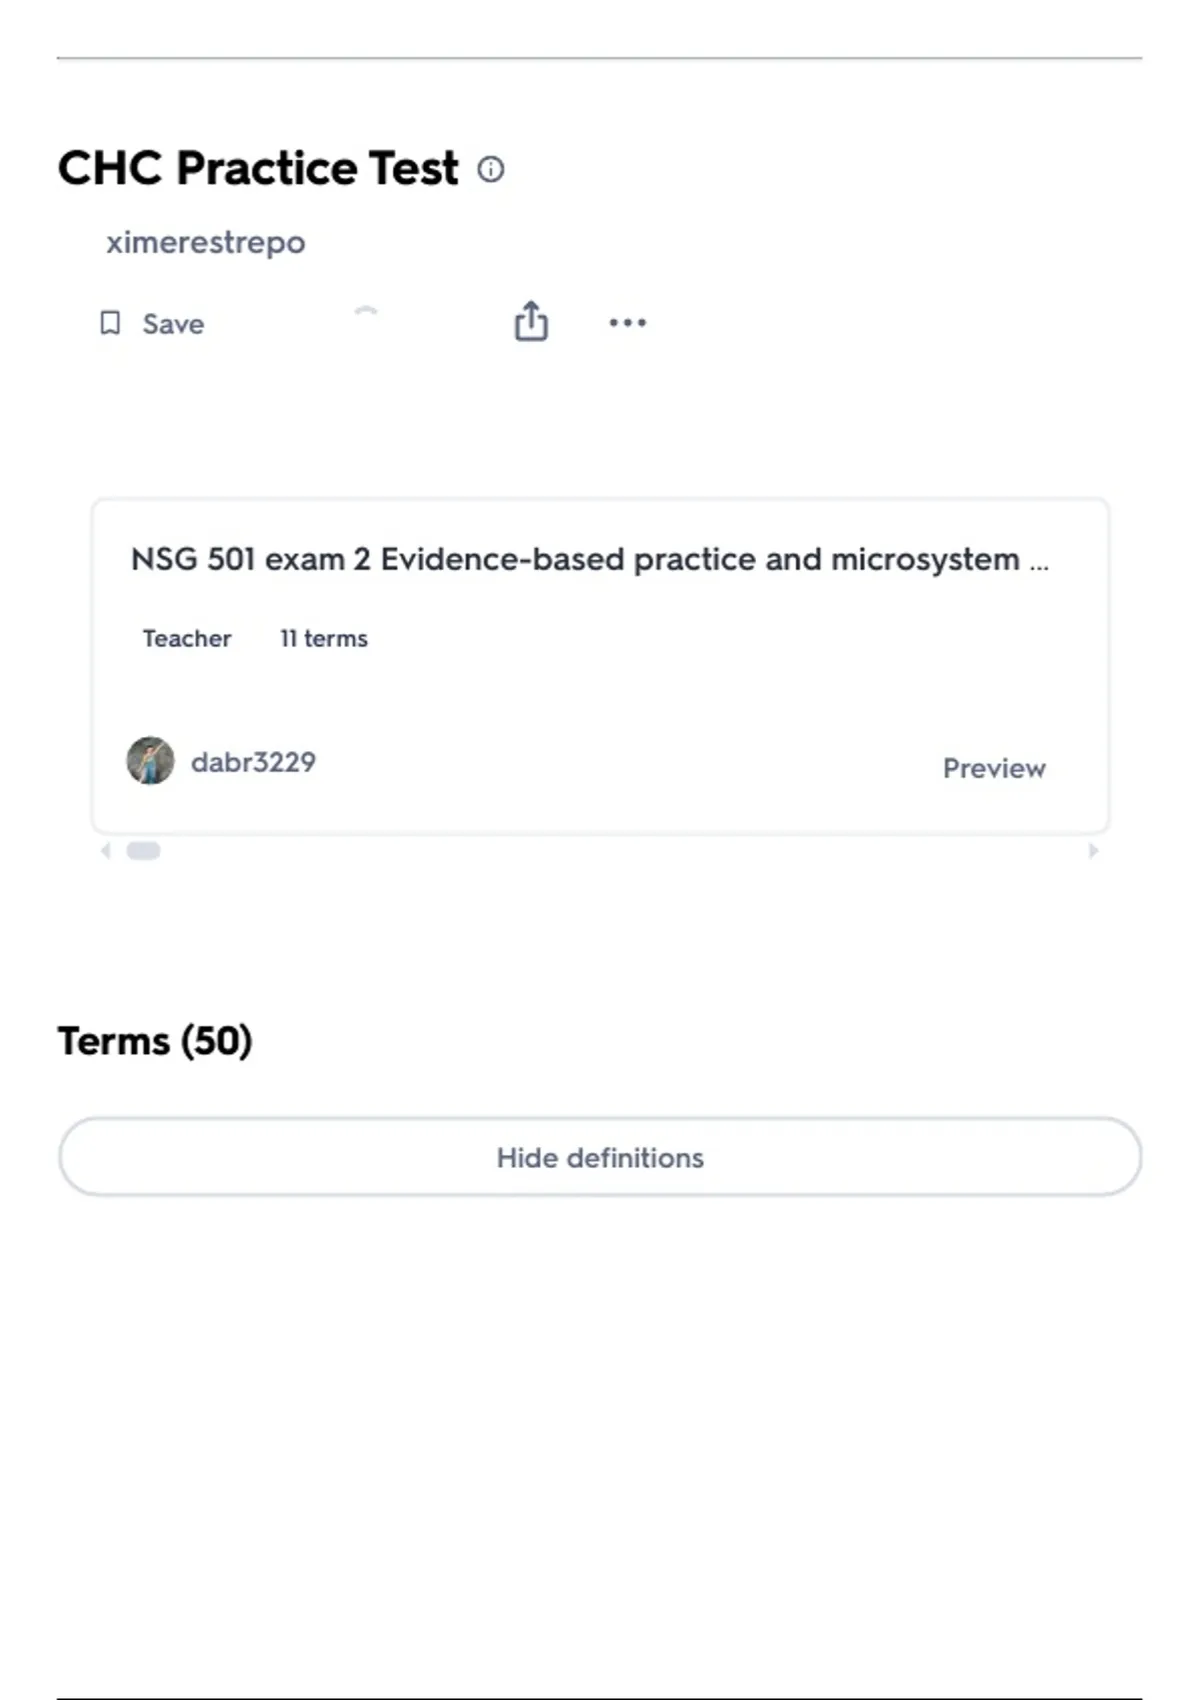This screenshot has width=1200, height=1700.
Task: Open the three-dot more options menu
Action: point(627,322)
